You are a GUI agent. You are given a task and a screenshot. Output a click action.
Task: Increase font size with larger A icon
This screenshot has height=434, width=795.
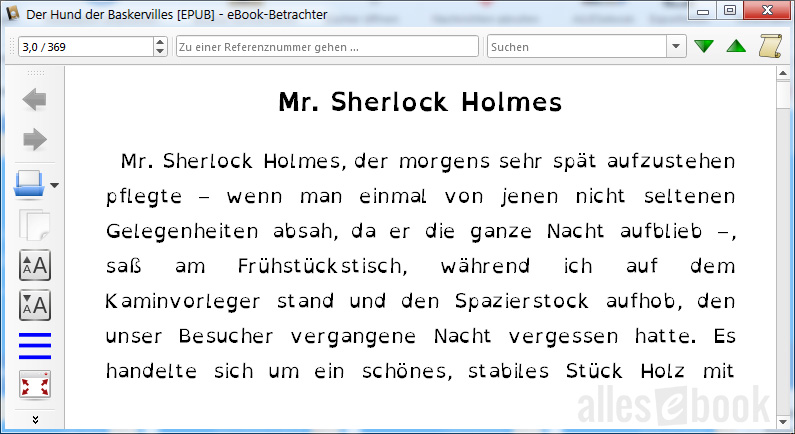(x=34, y=265)
